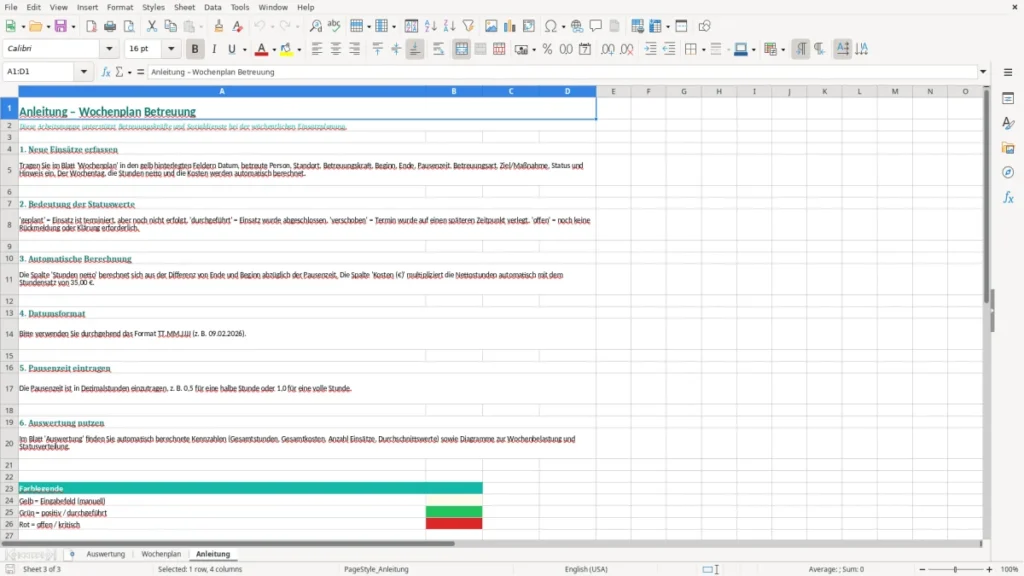Click the Function Wizard fx icon
Viewport: 1024px width, 576px height.
coord(106,72)
